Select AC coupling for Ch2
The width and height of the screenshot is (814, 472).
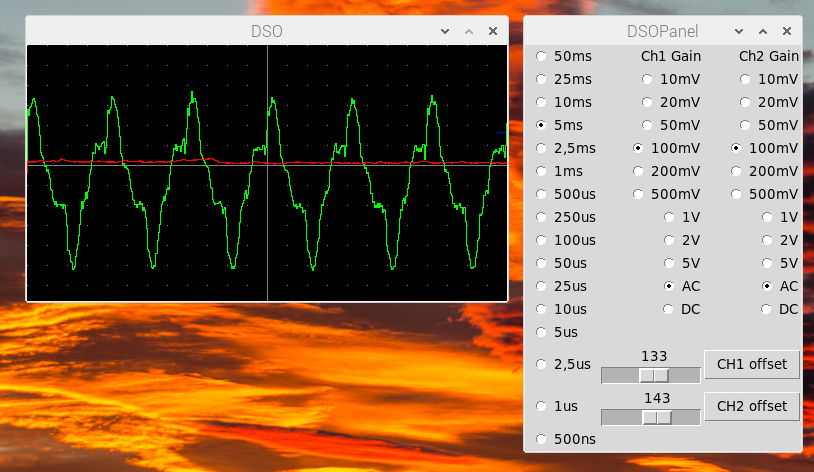click(x=780, y=286)
